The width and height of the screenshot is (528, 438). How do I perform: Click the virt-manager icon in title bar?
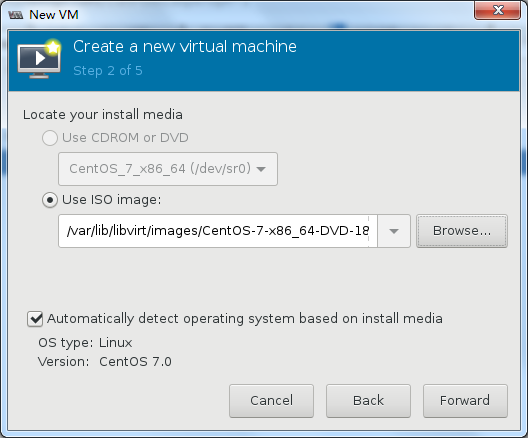click(x=16, y=15)
